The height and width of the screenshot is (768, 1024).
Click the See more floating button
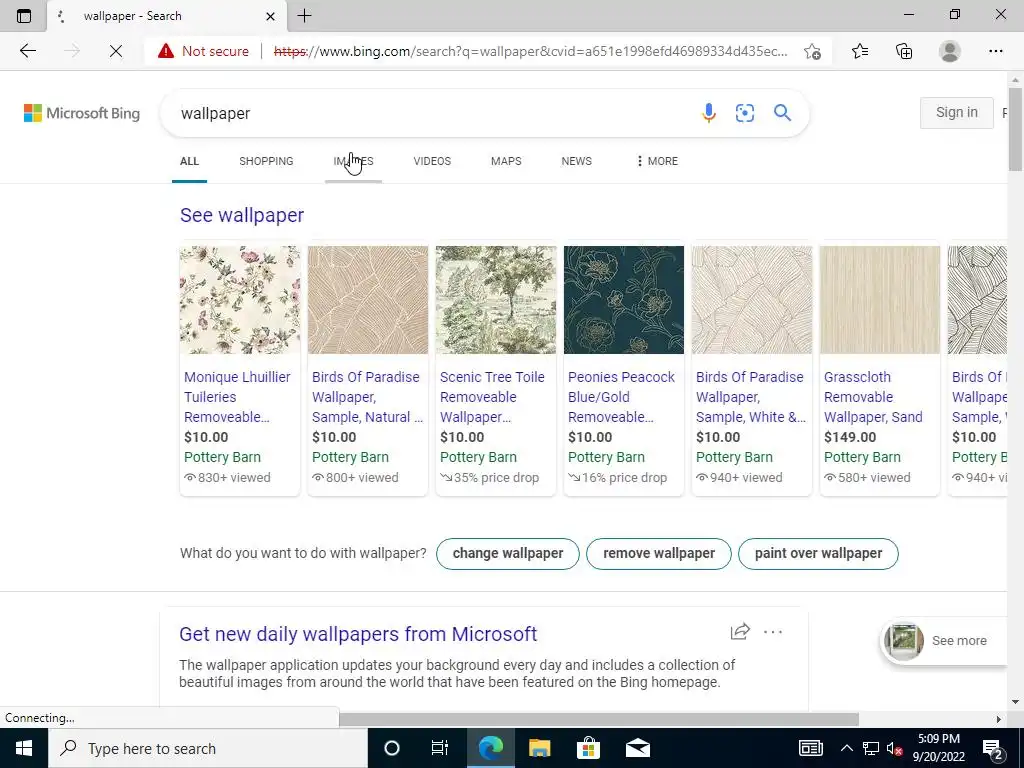click(944, 641)
